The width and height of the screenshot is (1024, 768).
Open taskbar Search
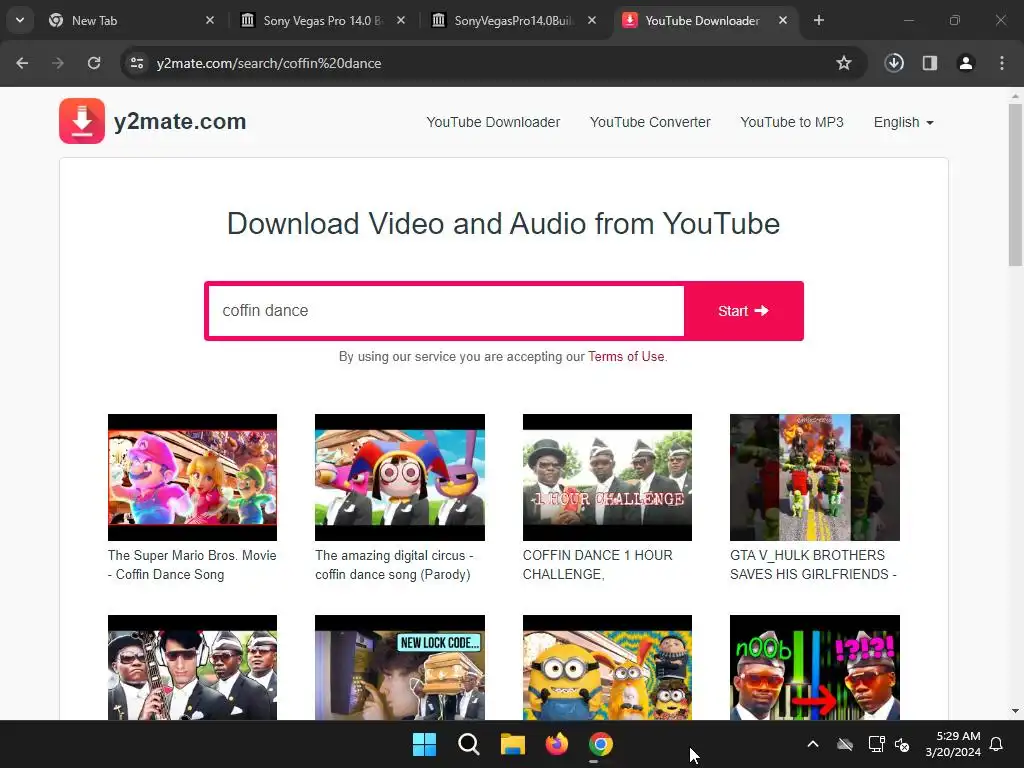coord(469,744)
